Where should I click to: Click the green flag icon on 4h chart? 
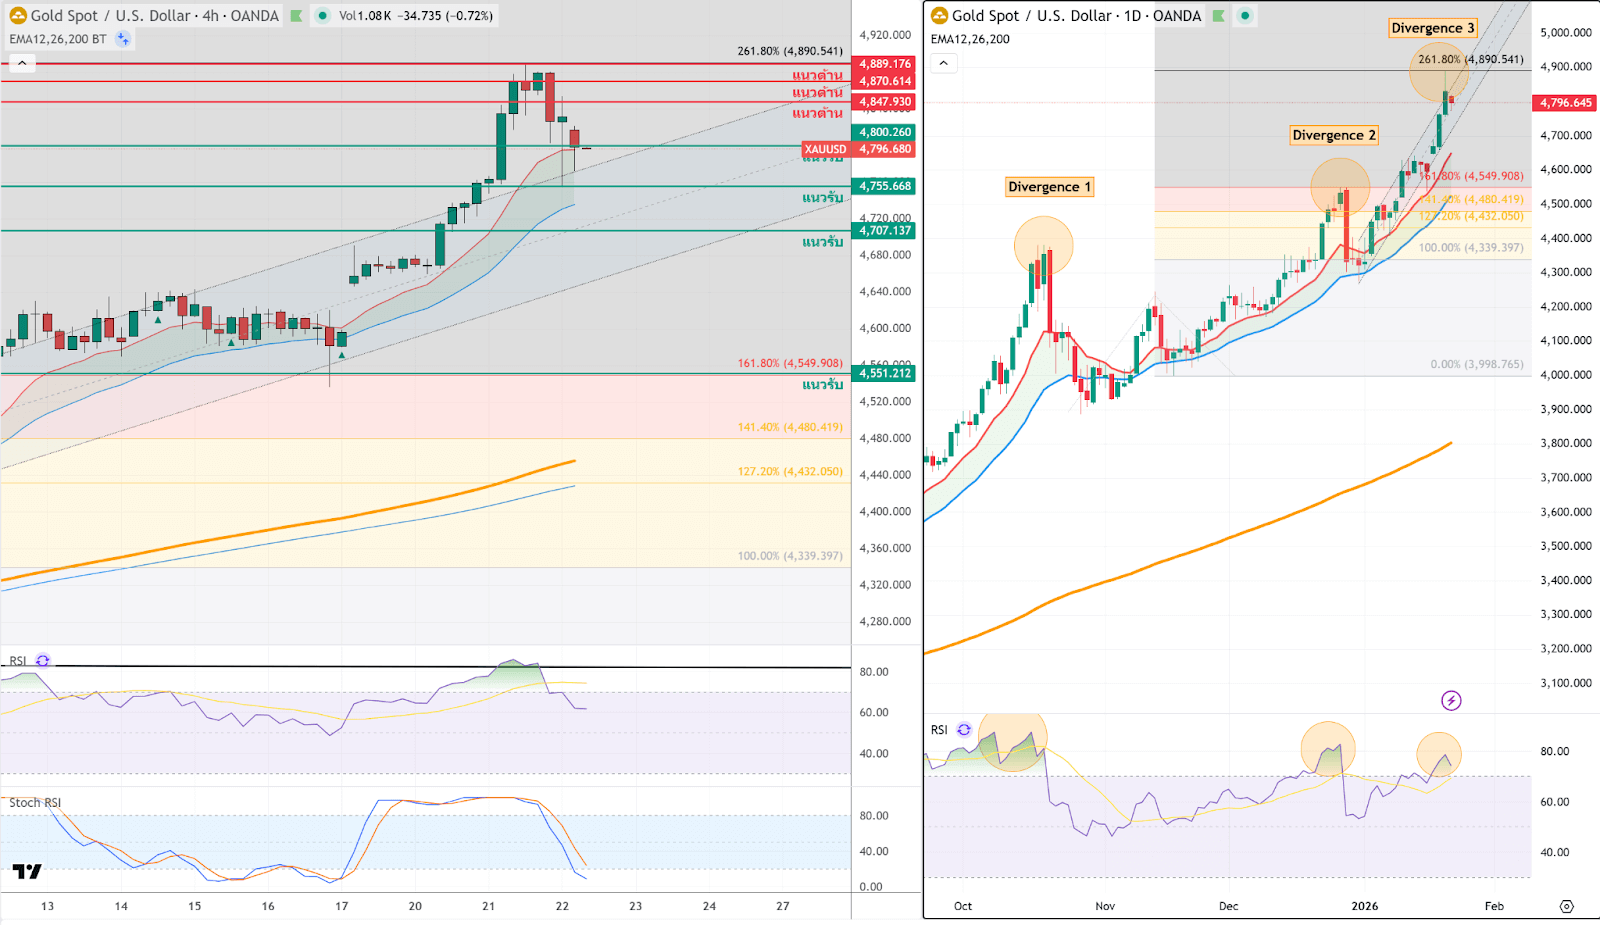pyautogui.click(x=297, y=16)
